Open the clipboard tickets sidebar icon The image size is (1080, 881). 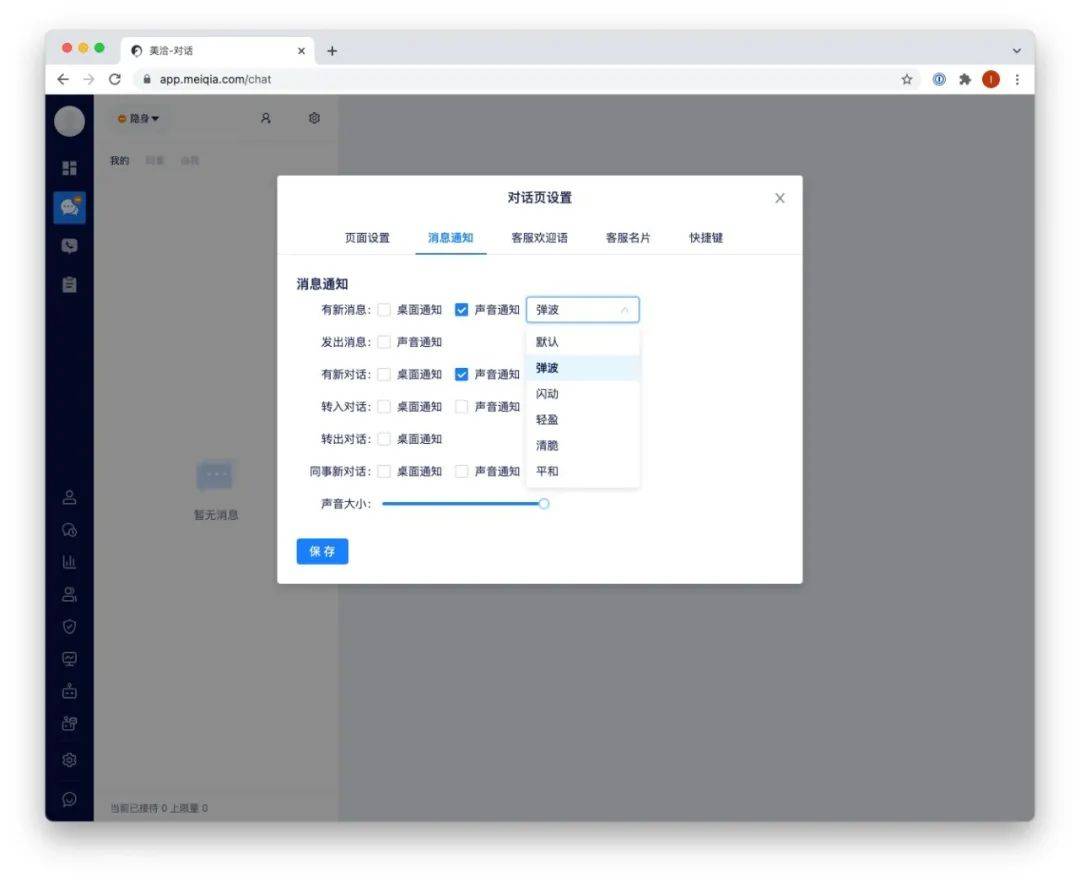[x=70, y=284]
